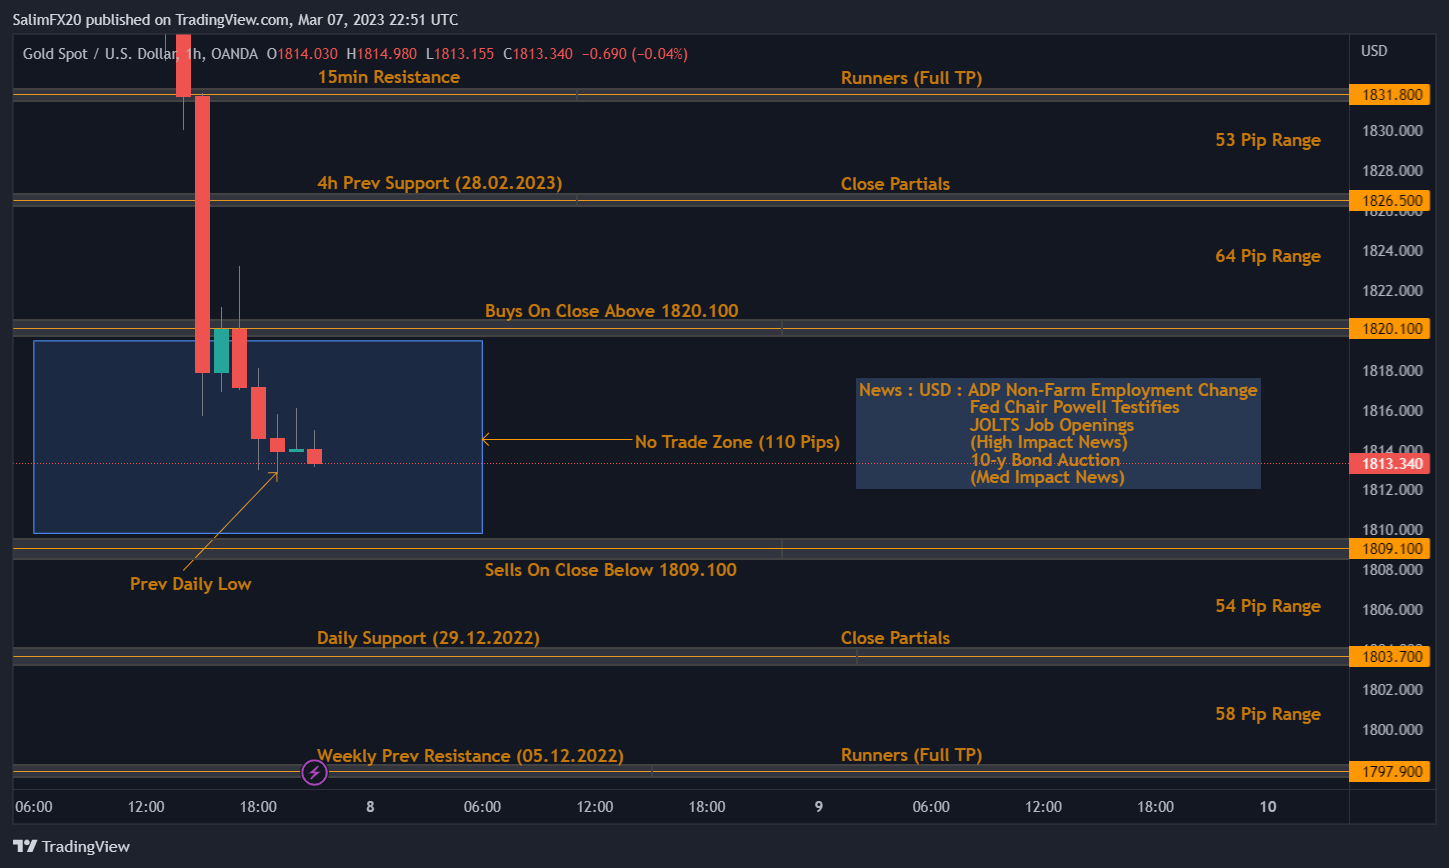Click the bold 8 date label on time axis
Screen dimensions: 1449x868
pos(369,806)
